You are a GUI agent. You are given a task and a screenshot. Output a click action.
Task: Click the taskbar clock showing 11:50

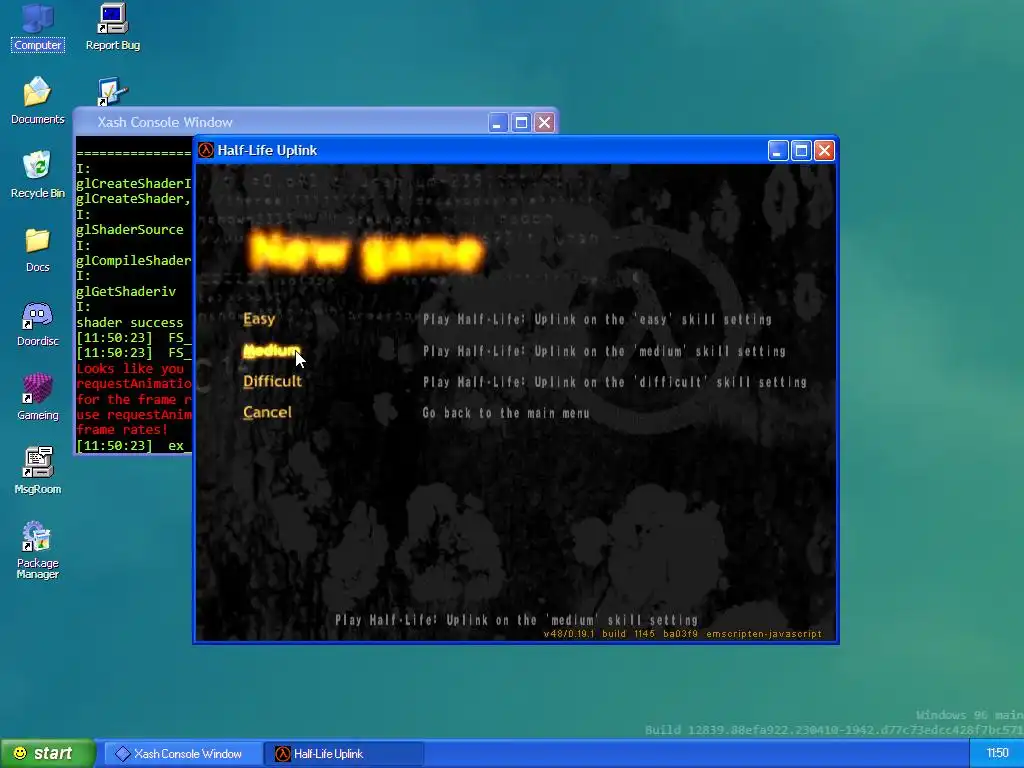(997, 754)
